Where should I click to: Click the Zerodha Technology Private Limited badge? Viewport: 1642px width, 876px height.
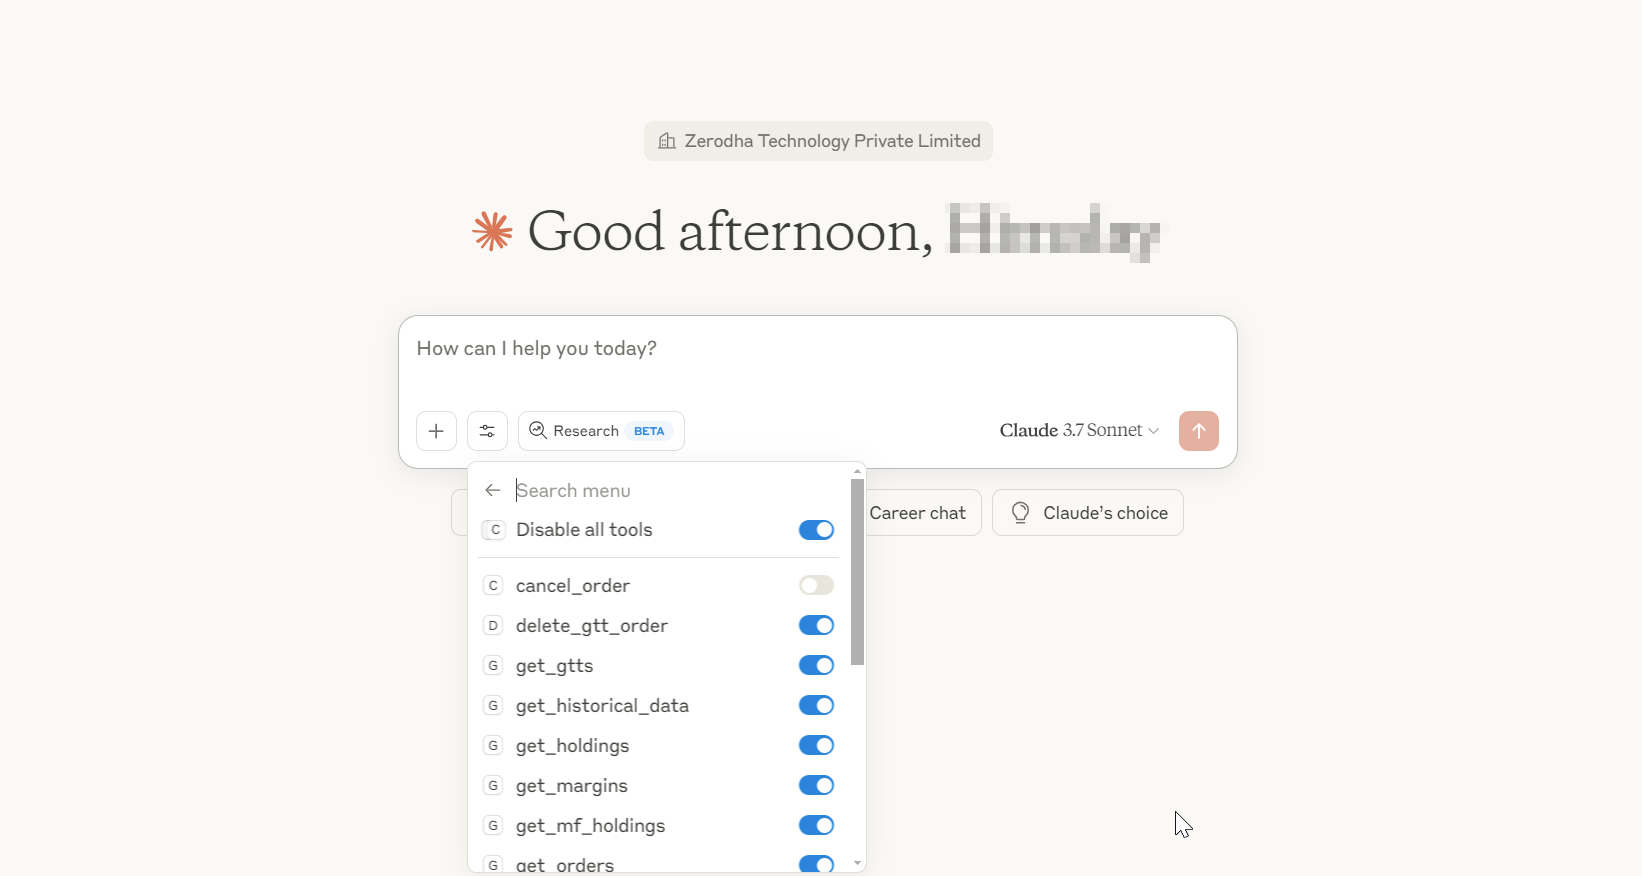coord(818,141)
